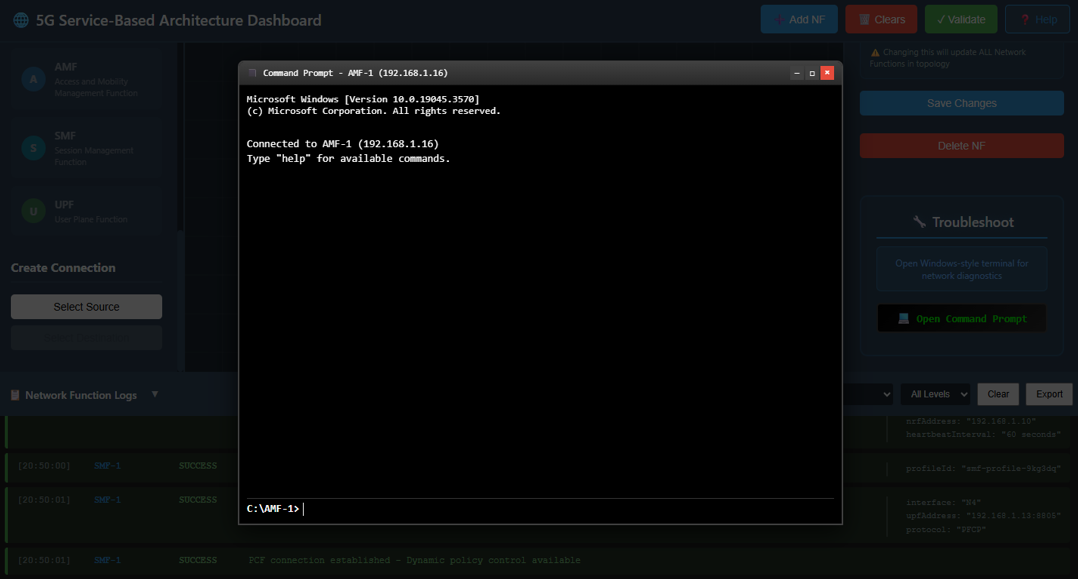Click the Create Connection section header
This screenshot has height=579, width=1078.
(63, 267)
